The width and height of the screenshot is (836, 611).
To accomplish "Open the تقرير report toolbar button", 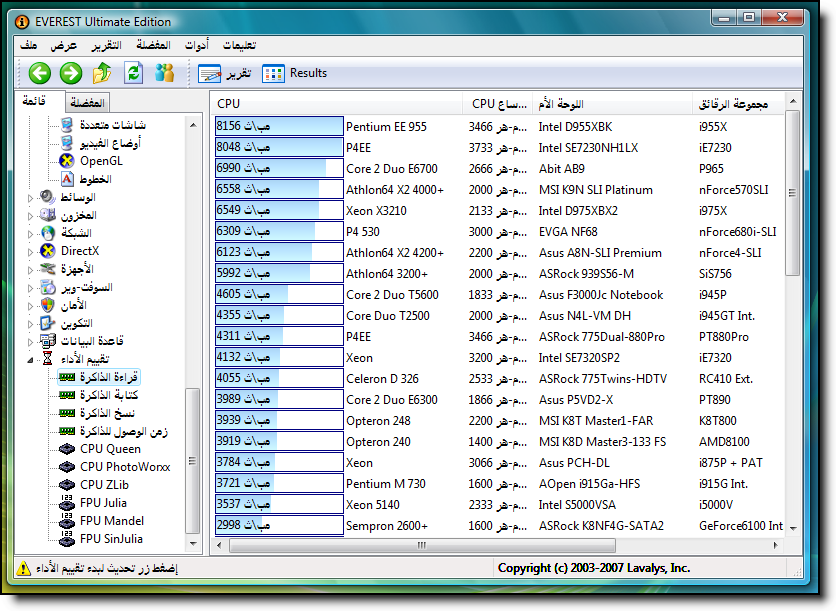I will pos(224,73).
